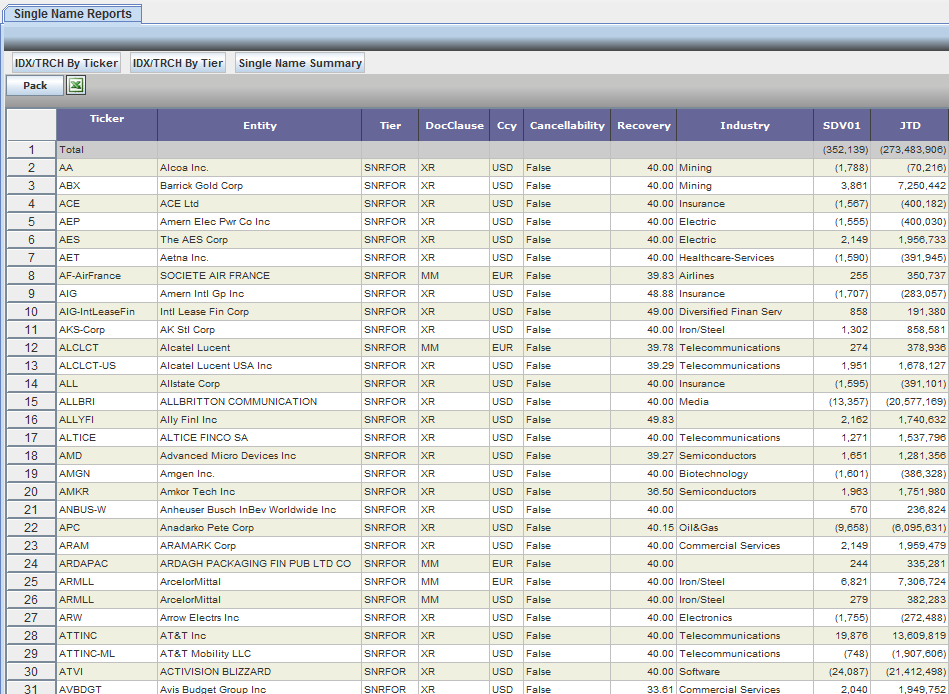
Task: Open the Single Name Reports tab
Action: click(72, 13)
